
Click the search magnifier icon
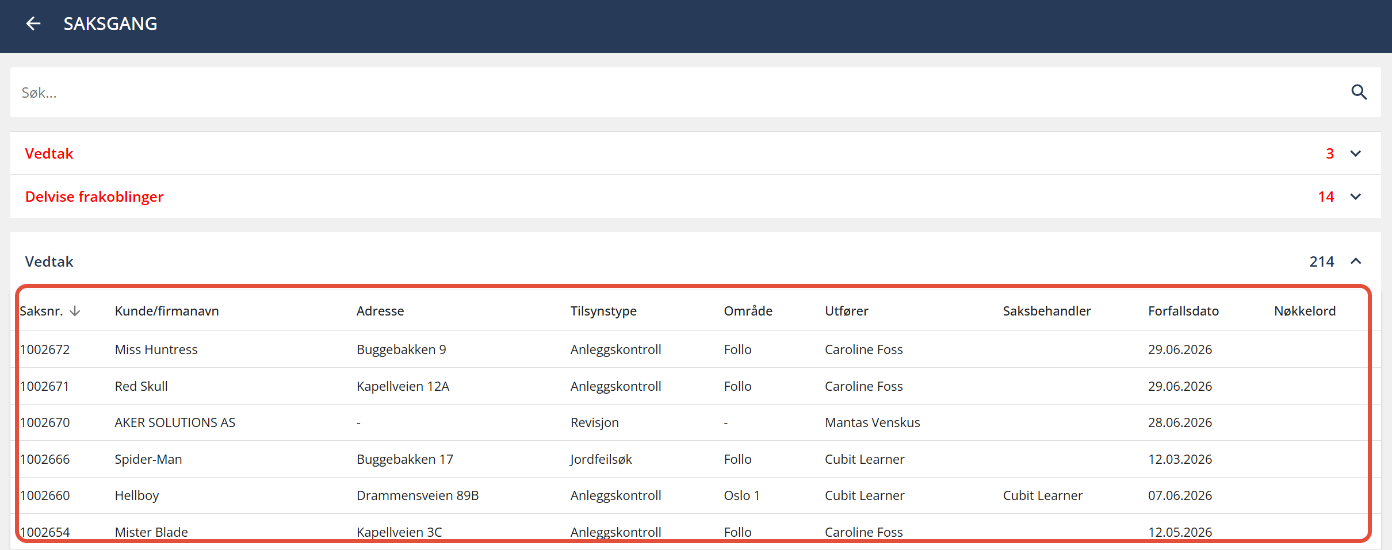[x=1359, y=92]
